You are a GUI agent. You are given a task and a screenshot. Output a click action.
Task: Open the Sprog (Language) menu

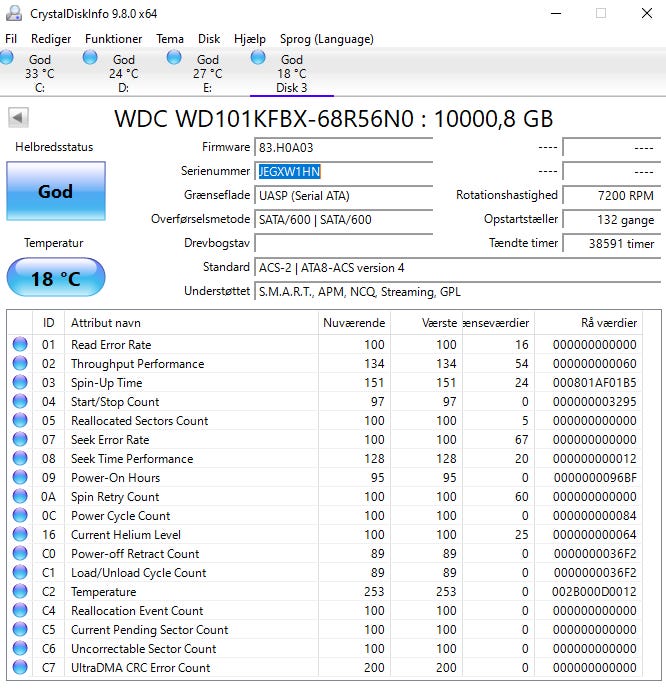point(326,39)
